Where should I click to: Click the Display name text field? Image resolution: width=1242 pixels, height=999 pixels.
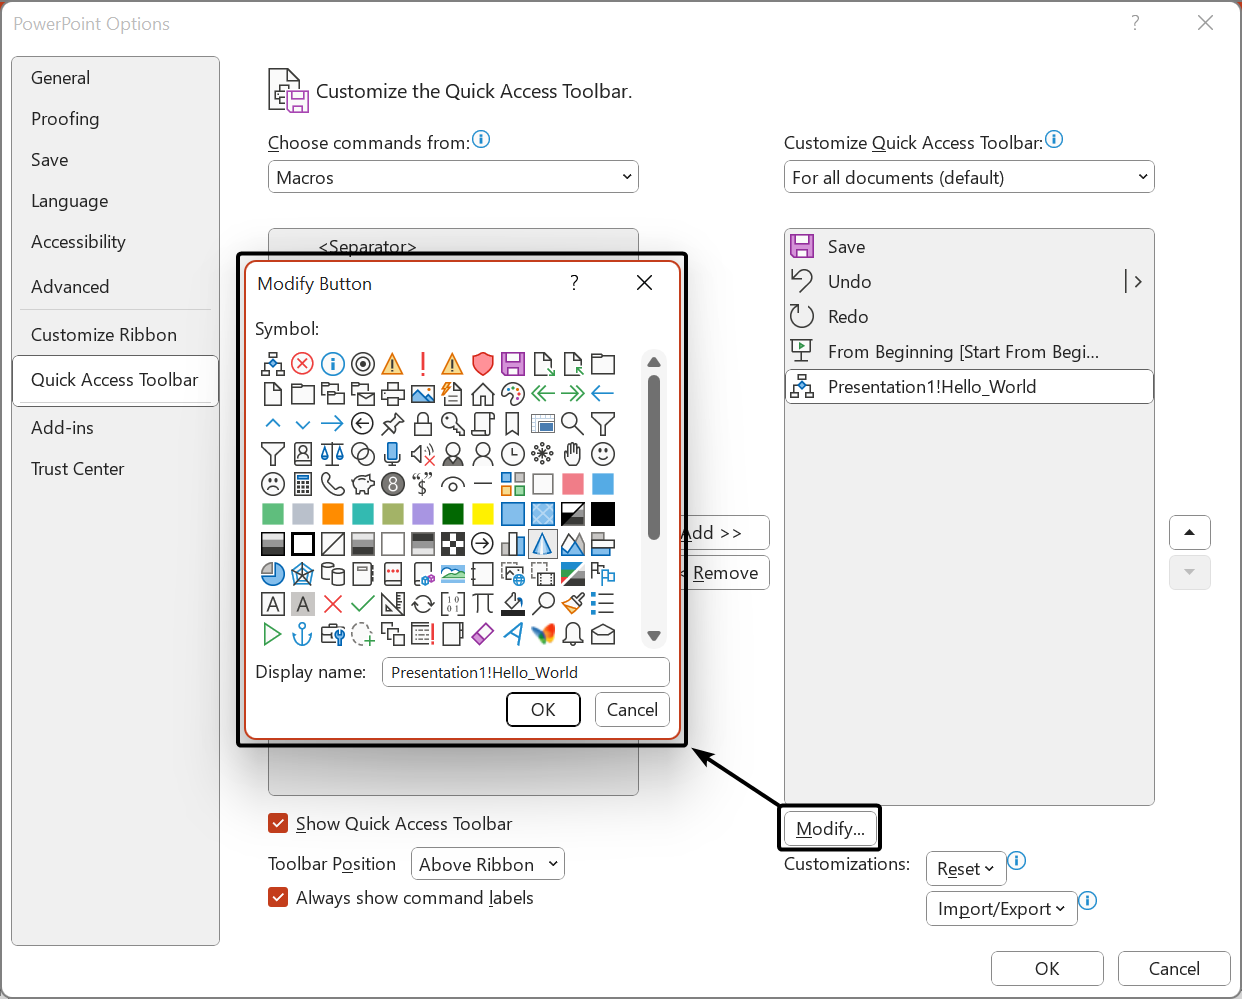[525, 672]
